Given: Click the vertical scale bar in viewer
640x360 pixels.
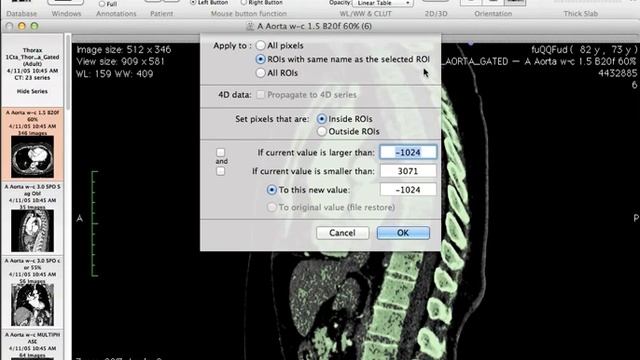Looking at the screenshot, I should 95,224.
